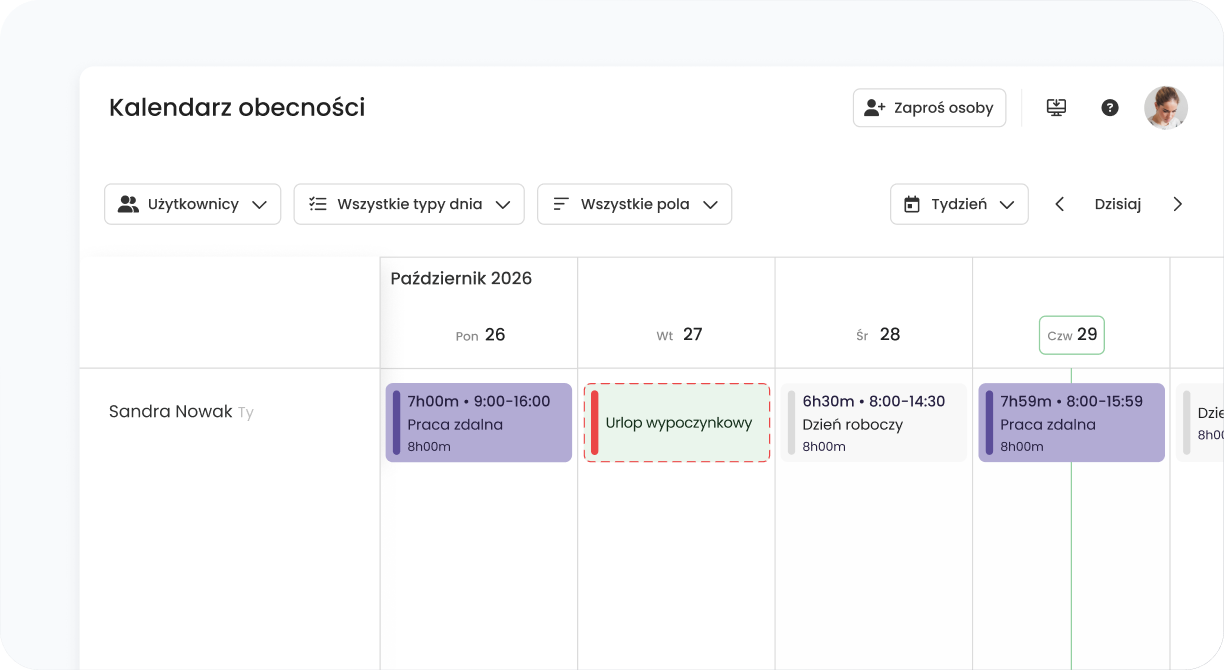Click the Dzisiaj button

tap(1118, 204)
